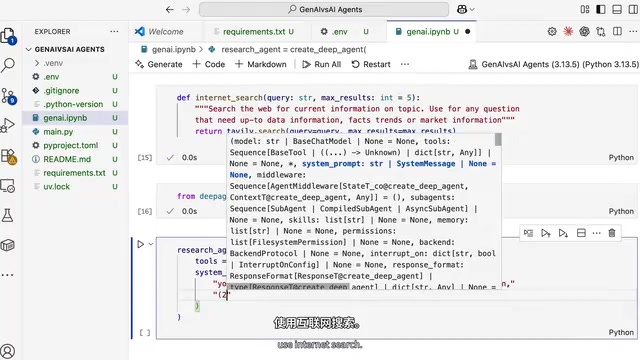Go forward in navigation history
This screenshot has width=640, height=360.
[186, 9]
